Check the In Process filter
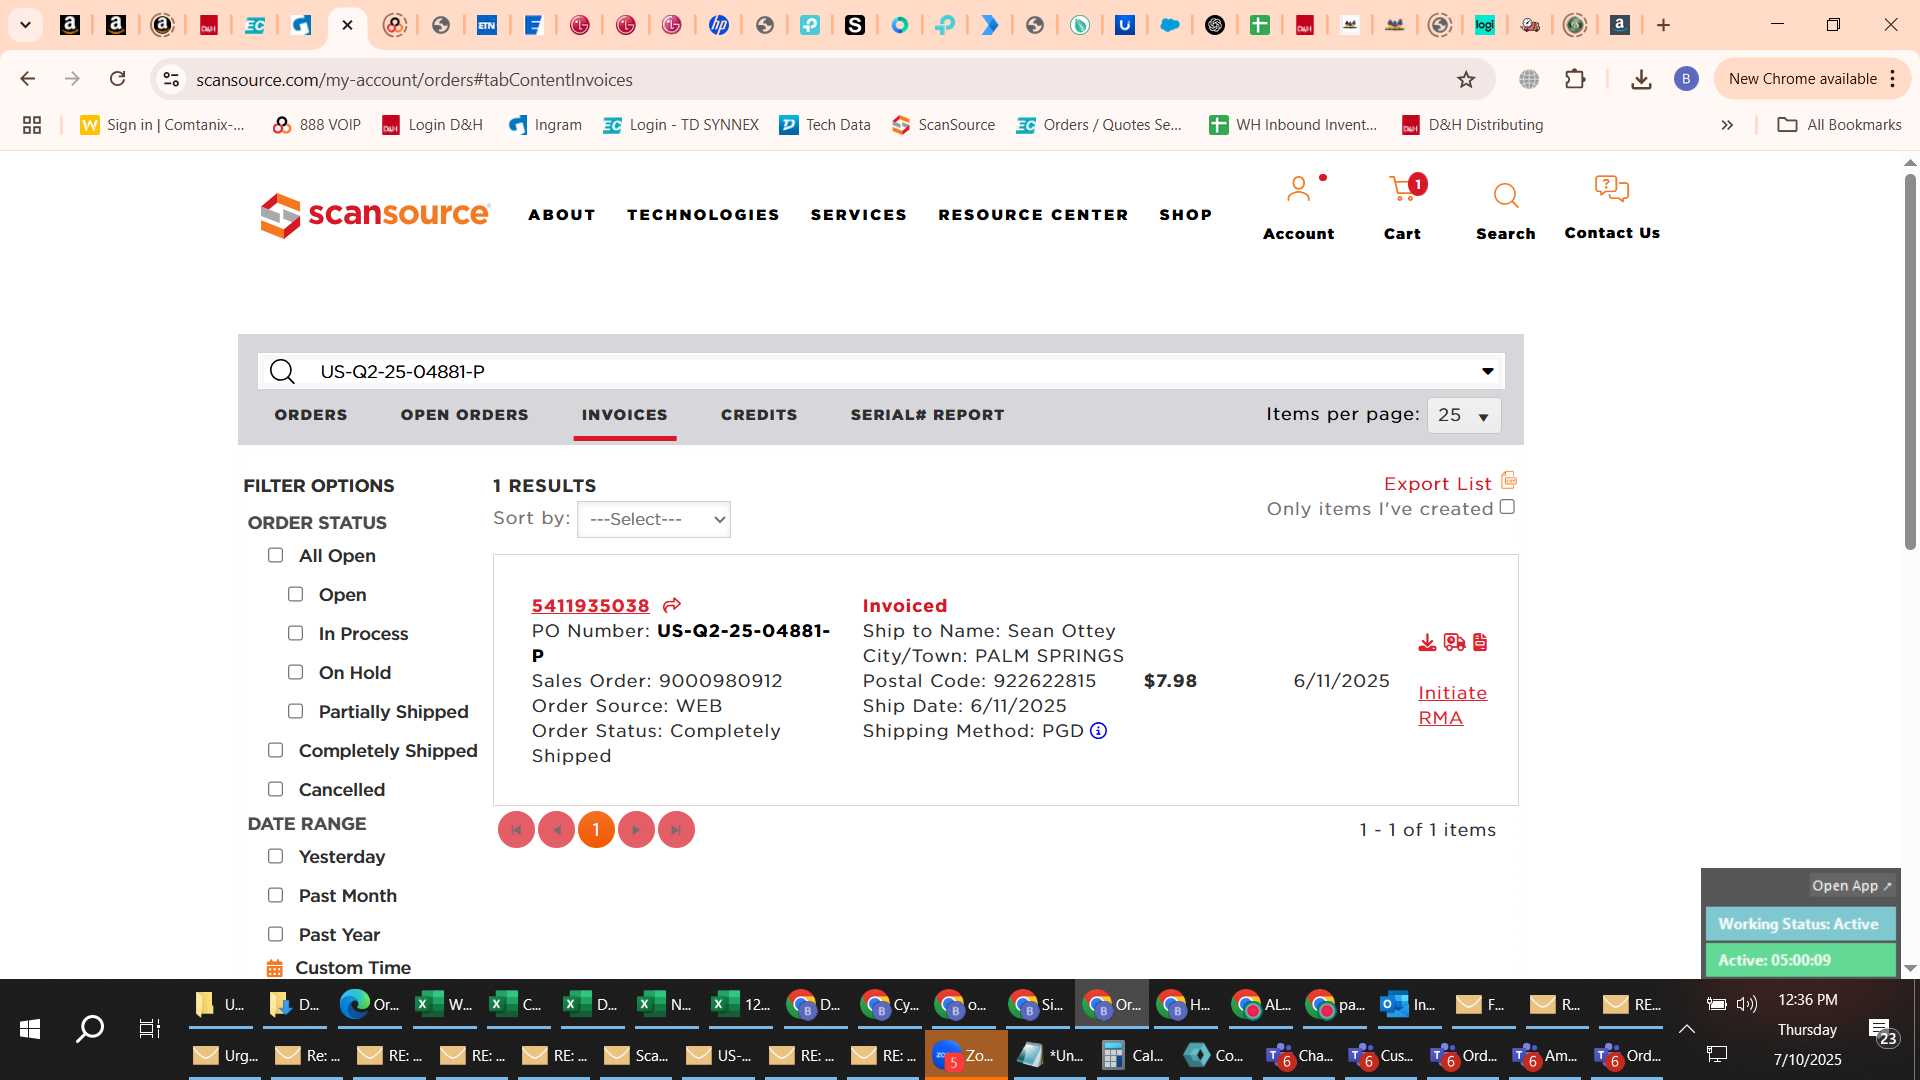1920x1080 pixels. point(295,633)
